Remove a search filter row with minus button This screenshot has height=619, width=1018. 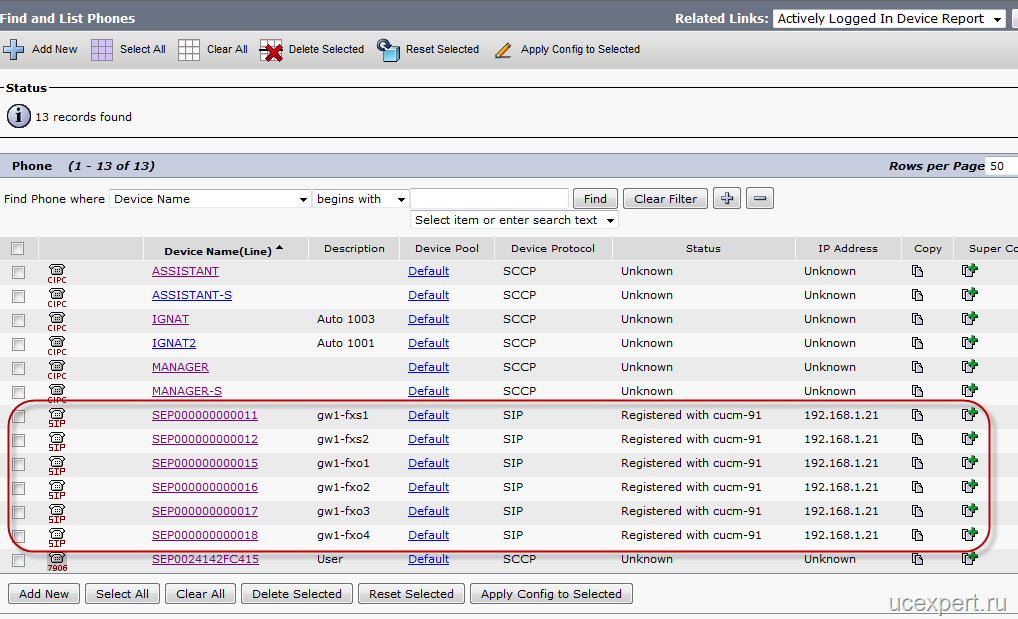point(760,198)
